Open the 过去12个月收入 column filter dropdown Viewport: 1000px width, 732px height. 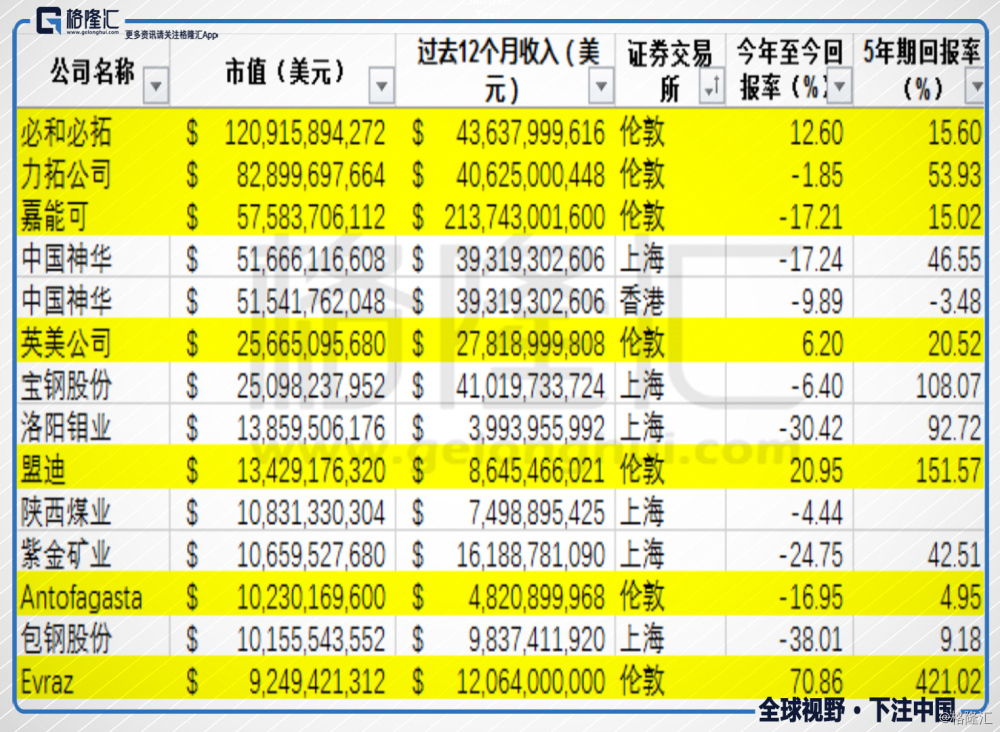[x=601, y=85]
